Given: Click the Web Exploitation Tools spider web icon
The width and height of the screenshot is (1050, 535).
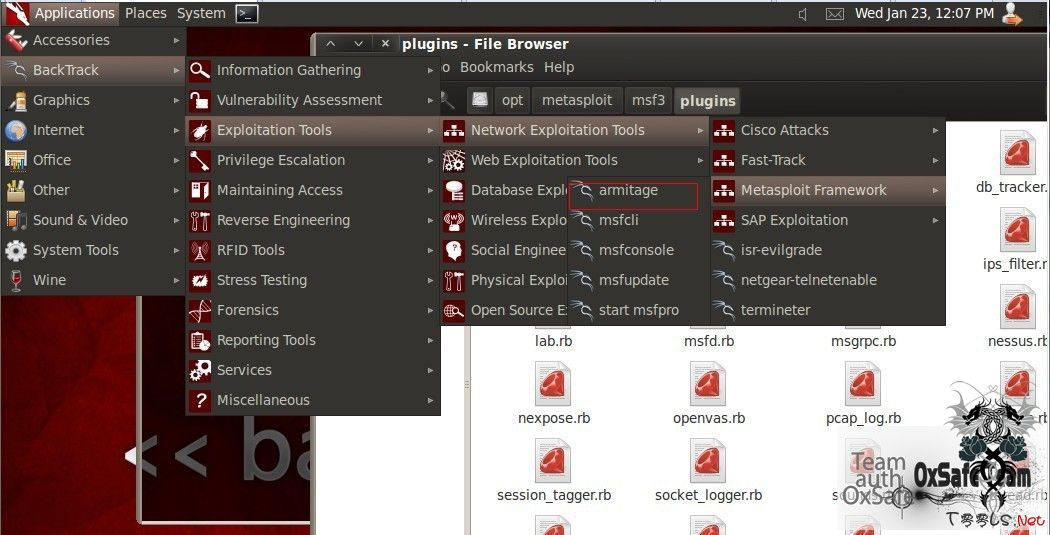Looking at the screenshot, I should coord(454,161).
